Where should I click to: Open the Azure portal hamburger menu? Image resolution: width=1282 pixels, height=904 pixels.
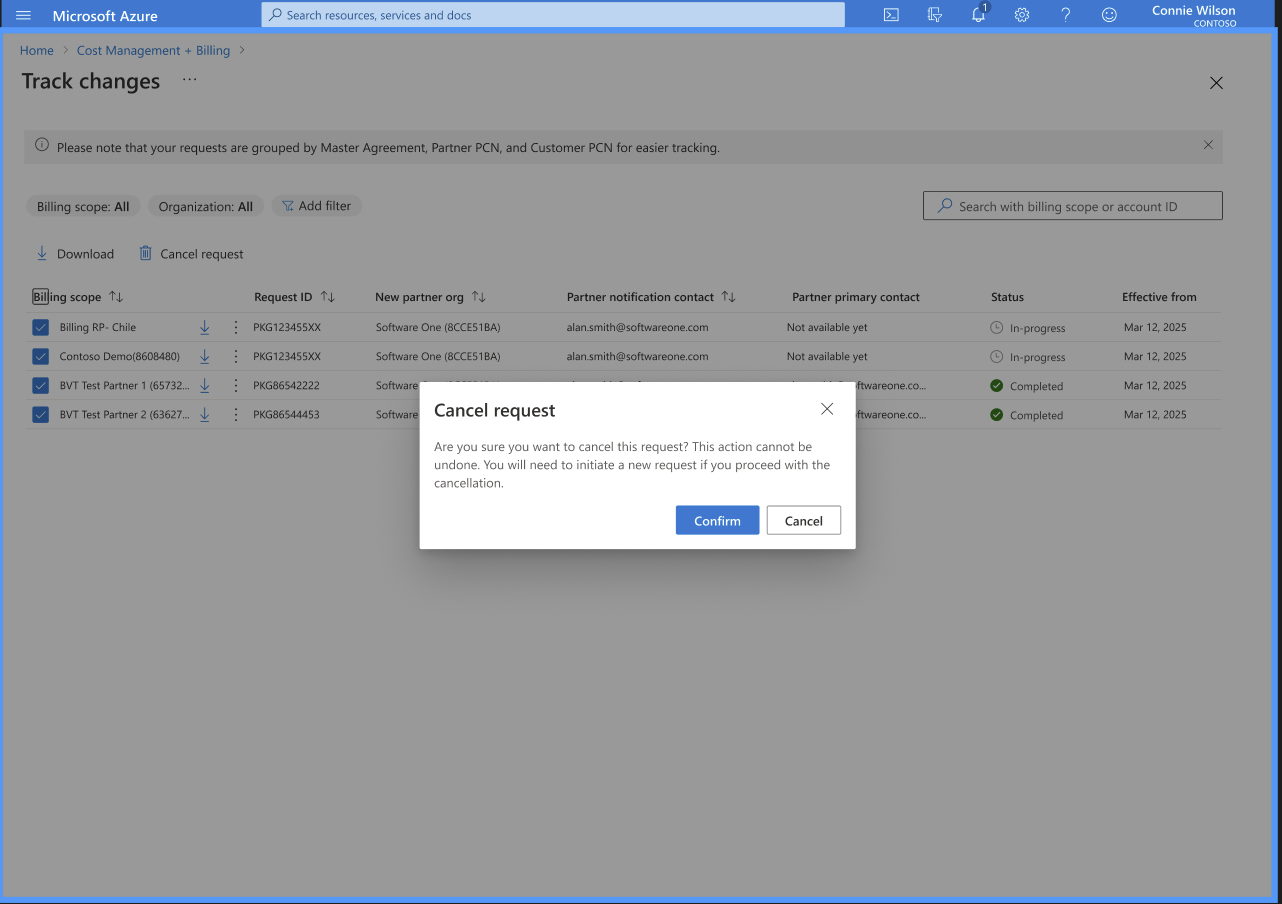point(24,15)
